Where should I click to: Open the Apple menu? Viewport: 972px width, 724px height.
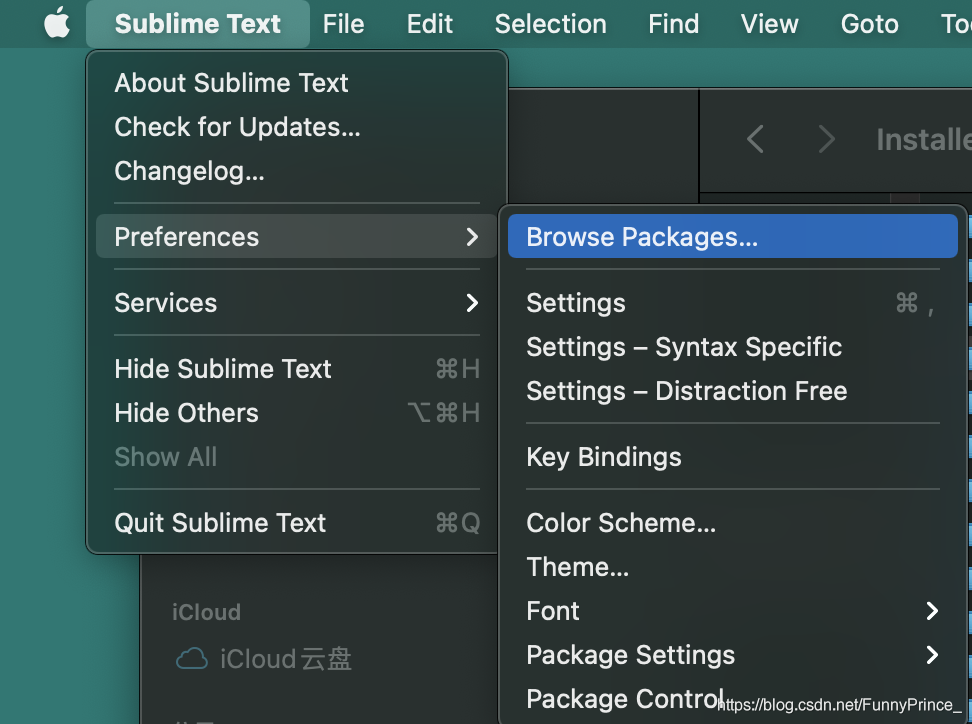(57, 24)
